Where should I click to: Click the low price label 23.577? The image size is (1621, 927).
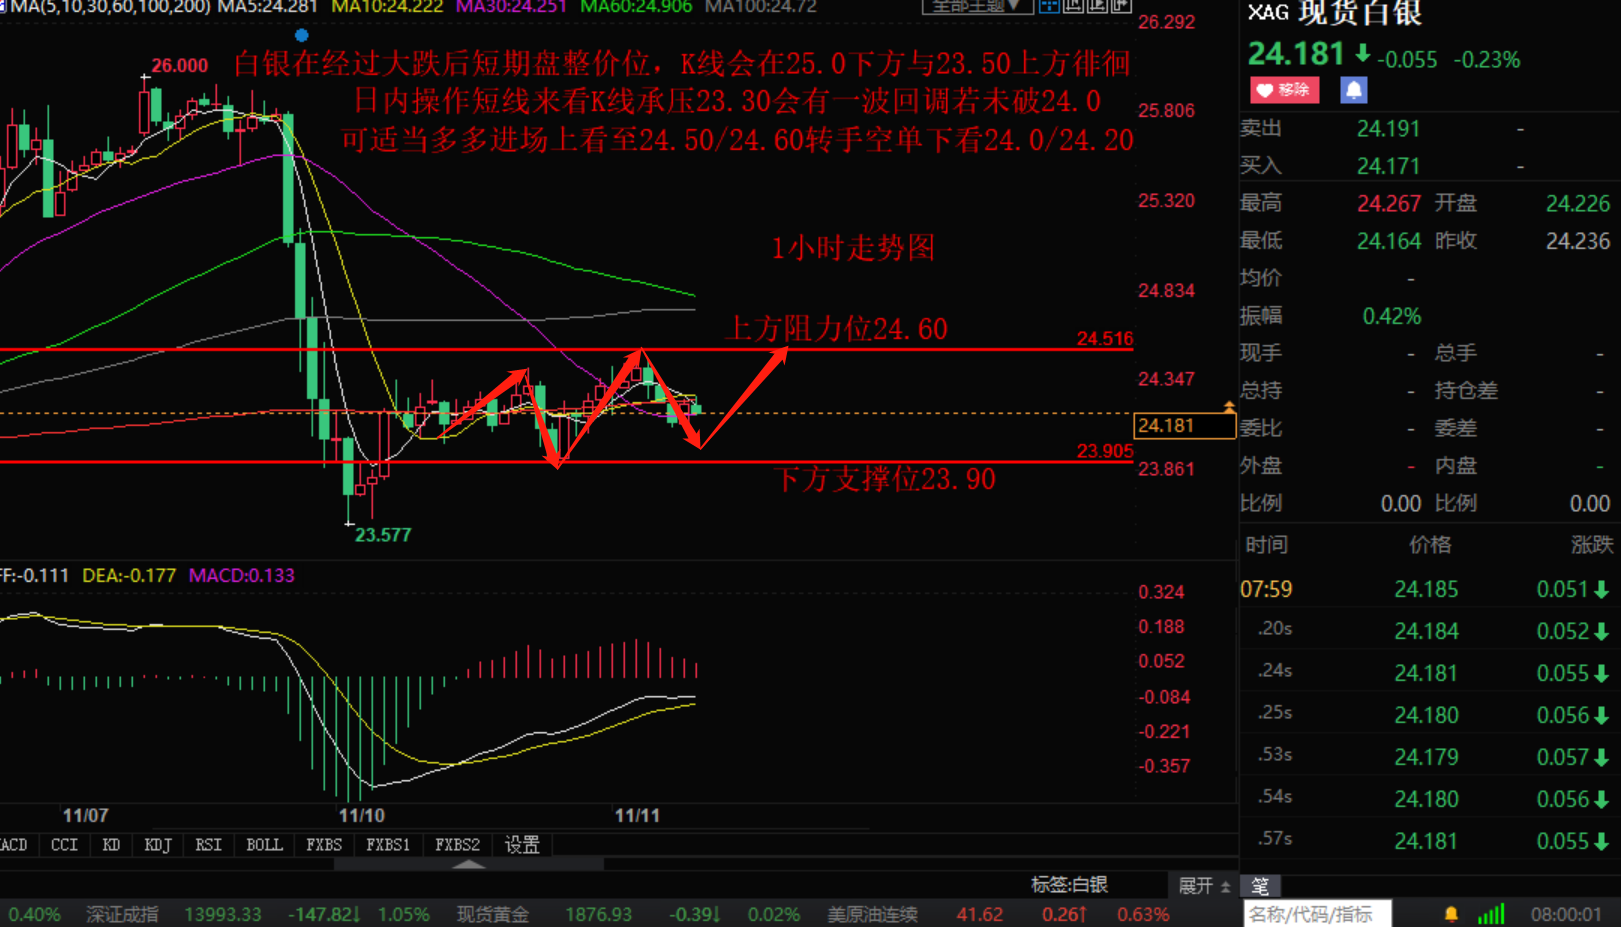point(383,535)
